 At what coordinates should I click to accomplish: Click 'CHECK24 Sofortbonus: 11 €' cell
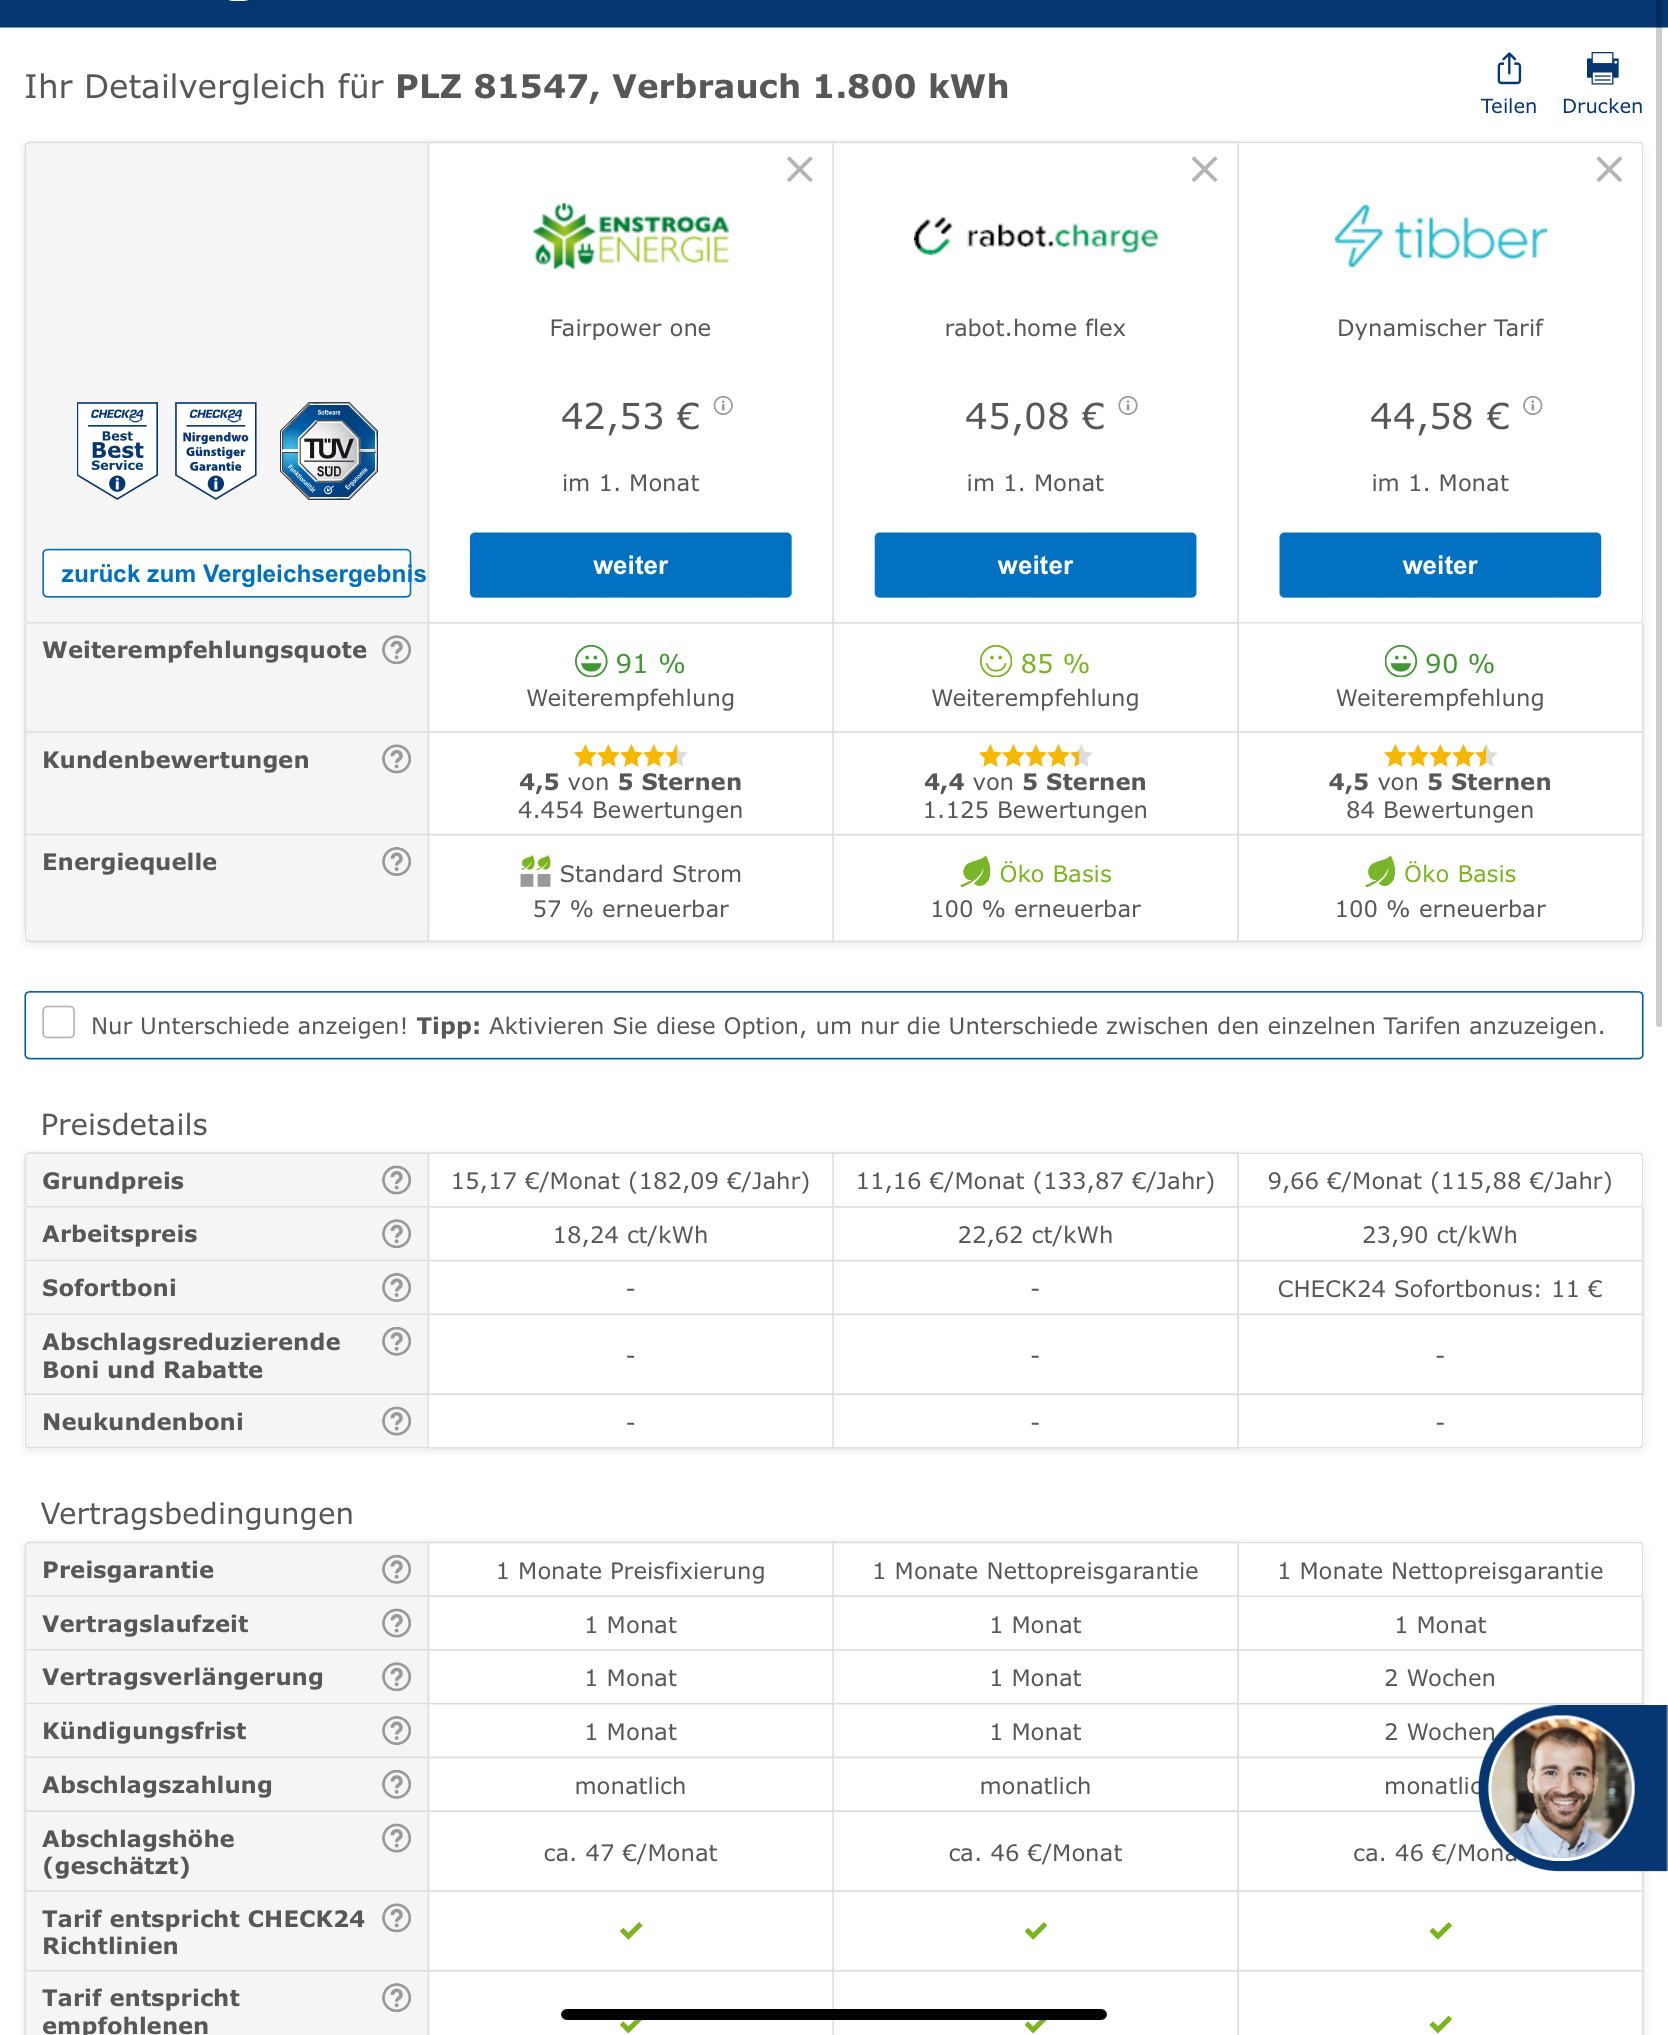pyautogui.click(x=1440, y=1288)
